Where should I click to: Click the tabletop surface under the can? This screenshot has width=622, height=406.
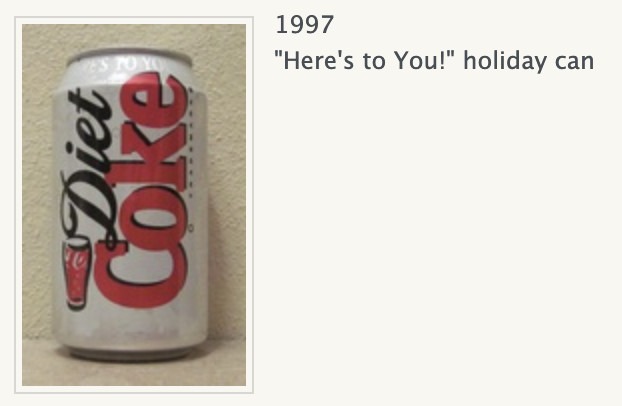[x=134, y=373]
